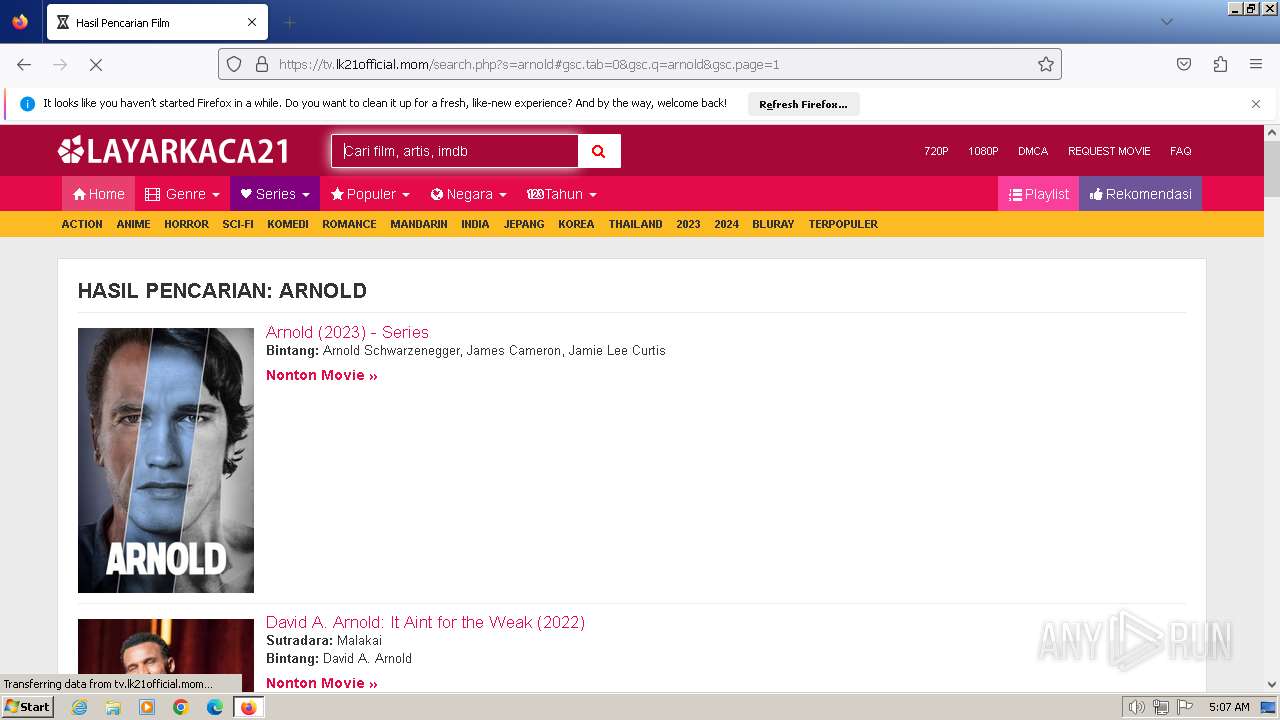Open Microsoft Edge from the taskbar
This screenshot has height=720, width=1280.
(215, 707)
